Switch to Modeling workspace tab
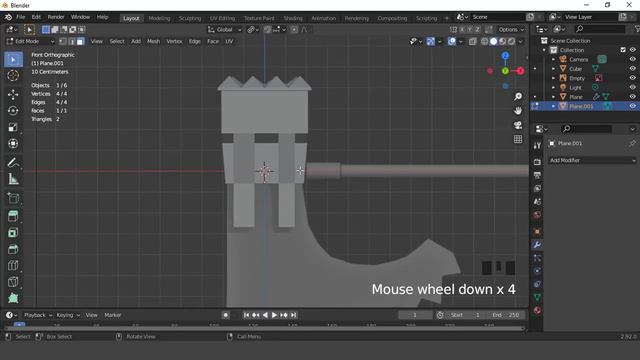The height and width of the screenshot is (360, 640). pyautogui.click(x=159, y=18)
